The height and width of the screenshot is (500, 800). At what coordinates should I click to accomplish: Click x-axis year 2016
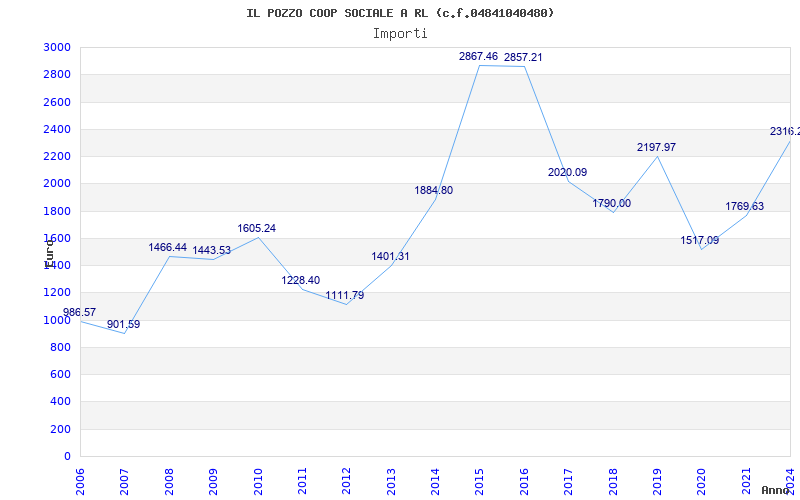pos(524,482)
